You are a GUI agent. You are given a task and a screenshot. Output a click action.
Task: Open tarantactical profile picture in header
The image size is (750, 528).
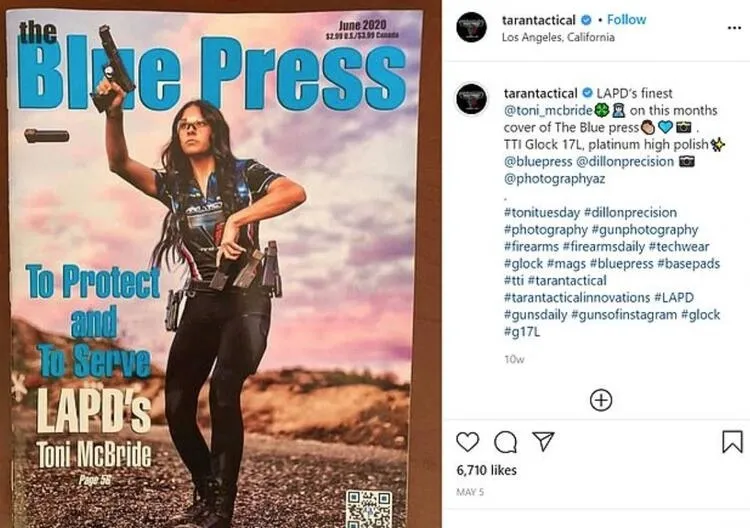click(471, 27)
